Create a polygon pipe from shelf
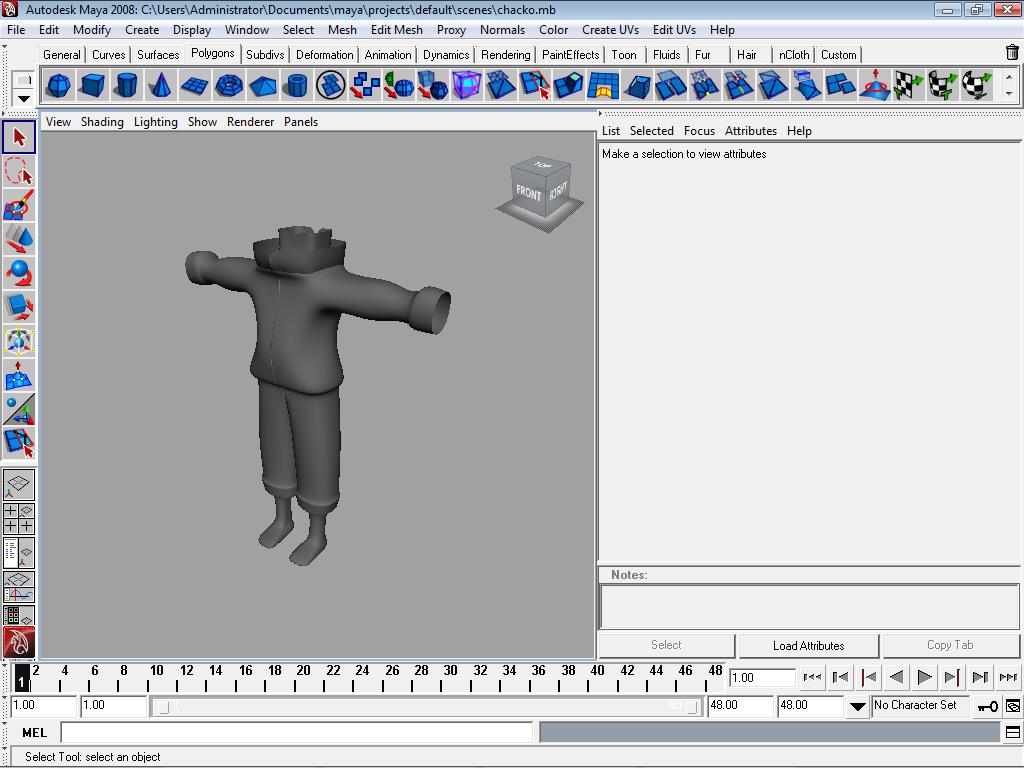Viewport: 1024px width, 768px height. pos(296,86)
